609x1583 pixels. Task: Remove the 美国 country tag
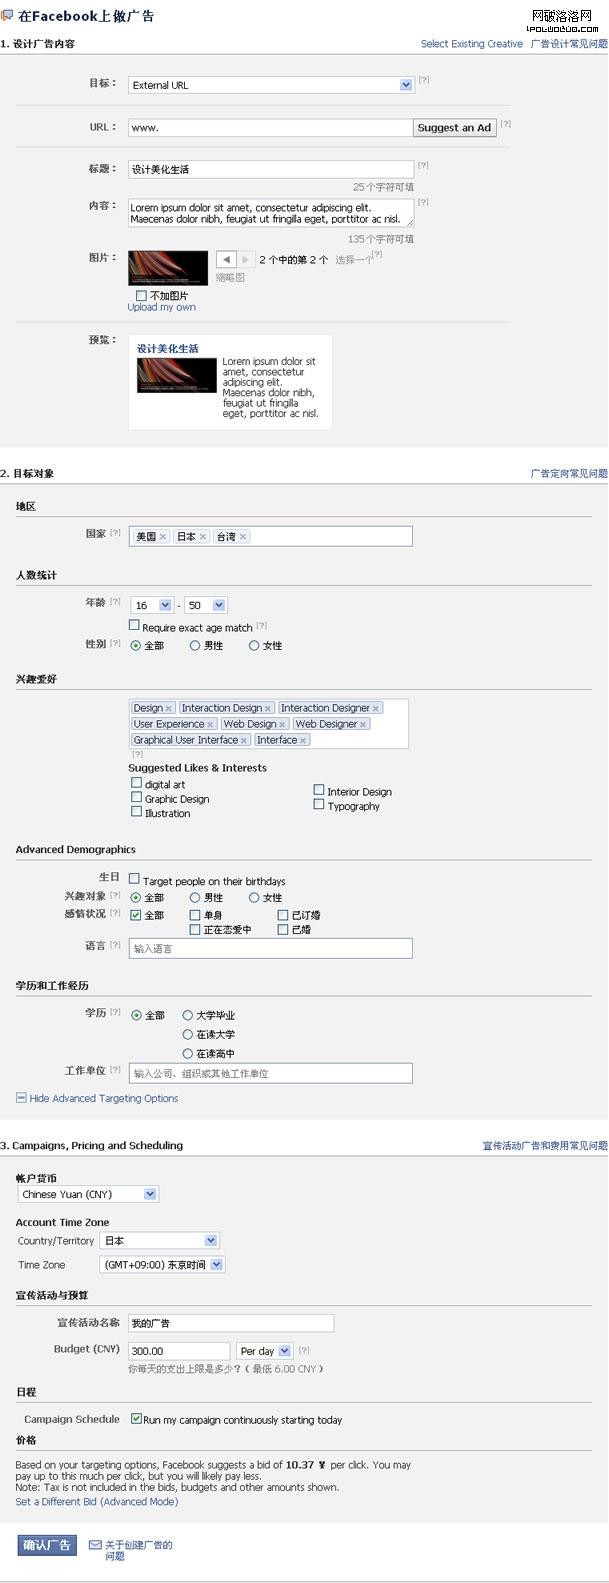tap(163, 537)
